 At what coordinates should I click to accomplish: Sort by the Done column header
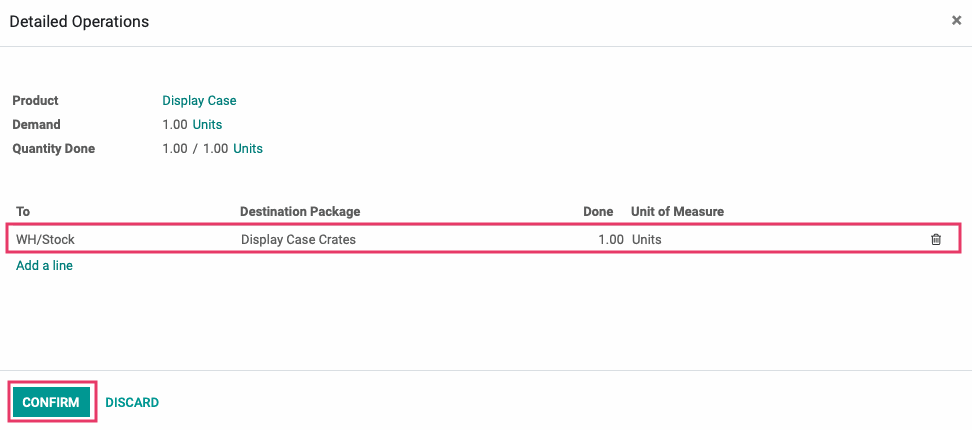pyautogui.click(x=598, y=211)
